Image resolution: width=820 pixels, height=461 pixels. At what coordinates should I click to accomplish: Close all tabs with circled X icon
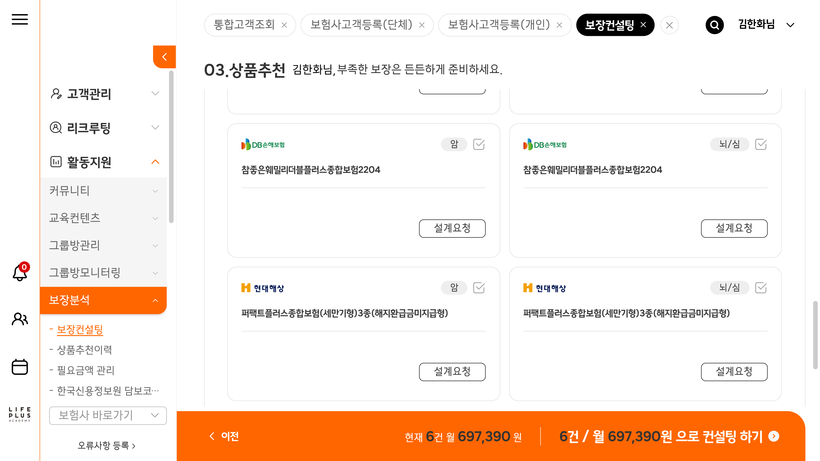(670, 25)
